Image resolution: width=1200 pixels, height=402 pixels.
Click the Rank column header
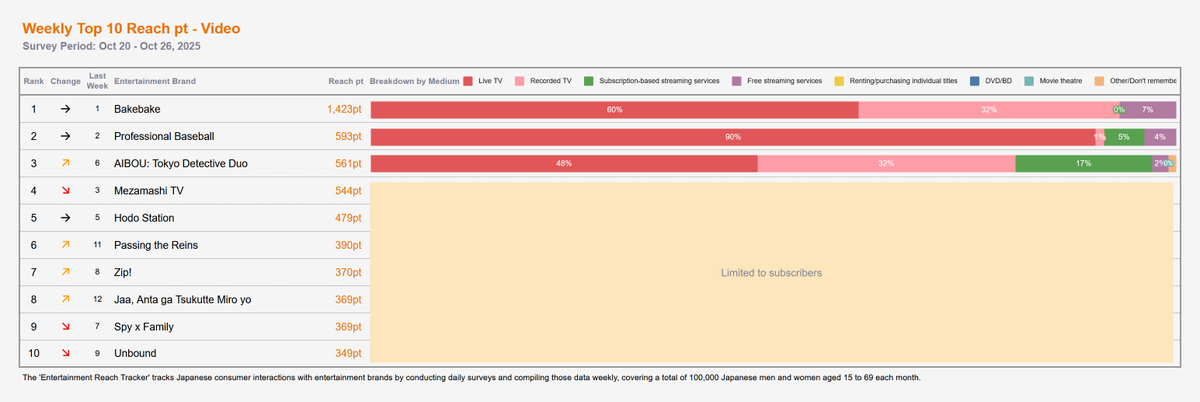pyautogui.click(x=34, y=80)
